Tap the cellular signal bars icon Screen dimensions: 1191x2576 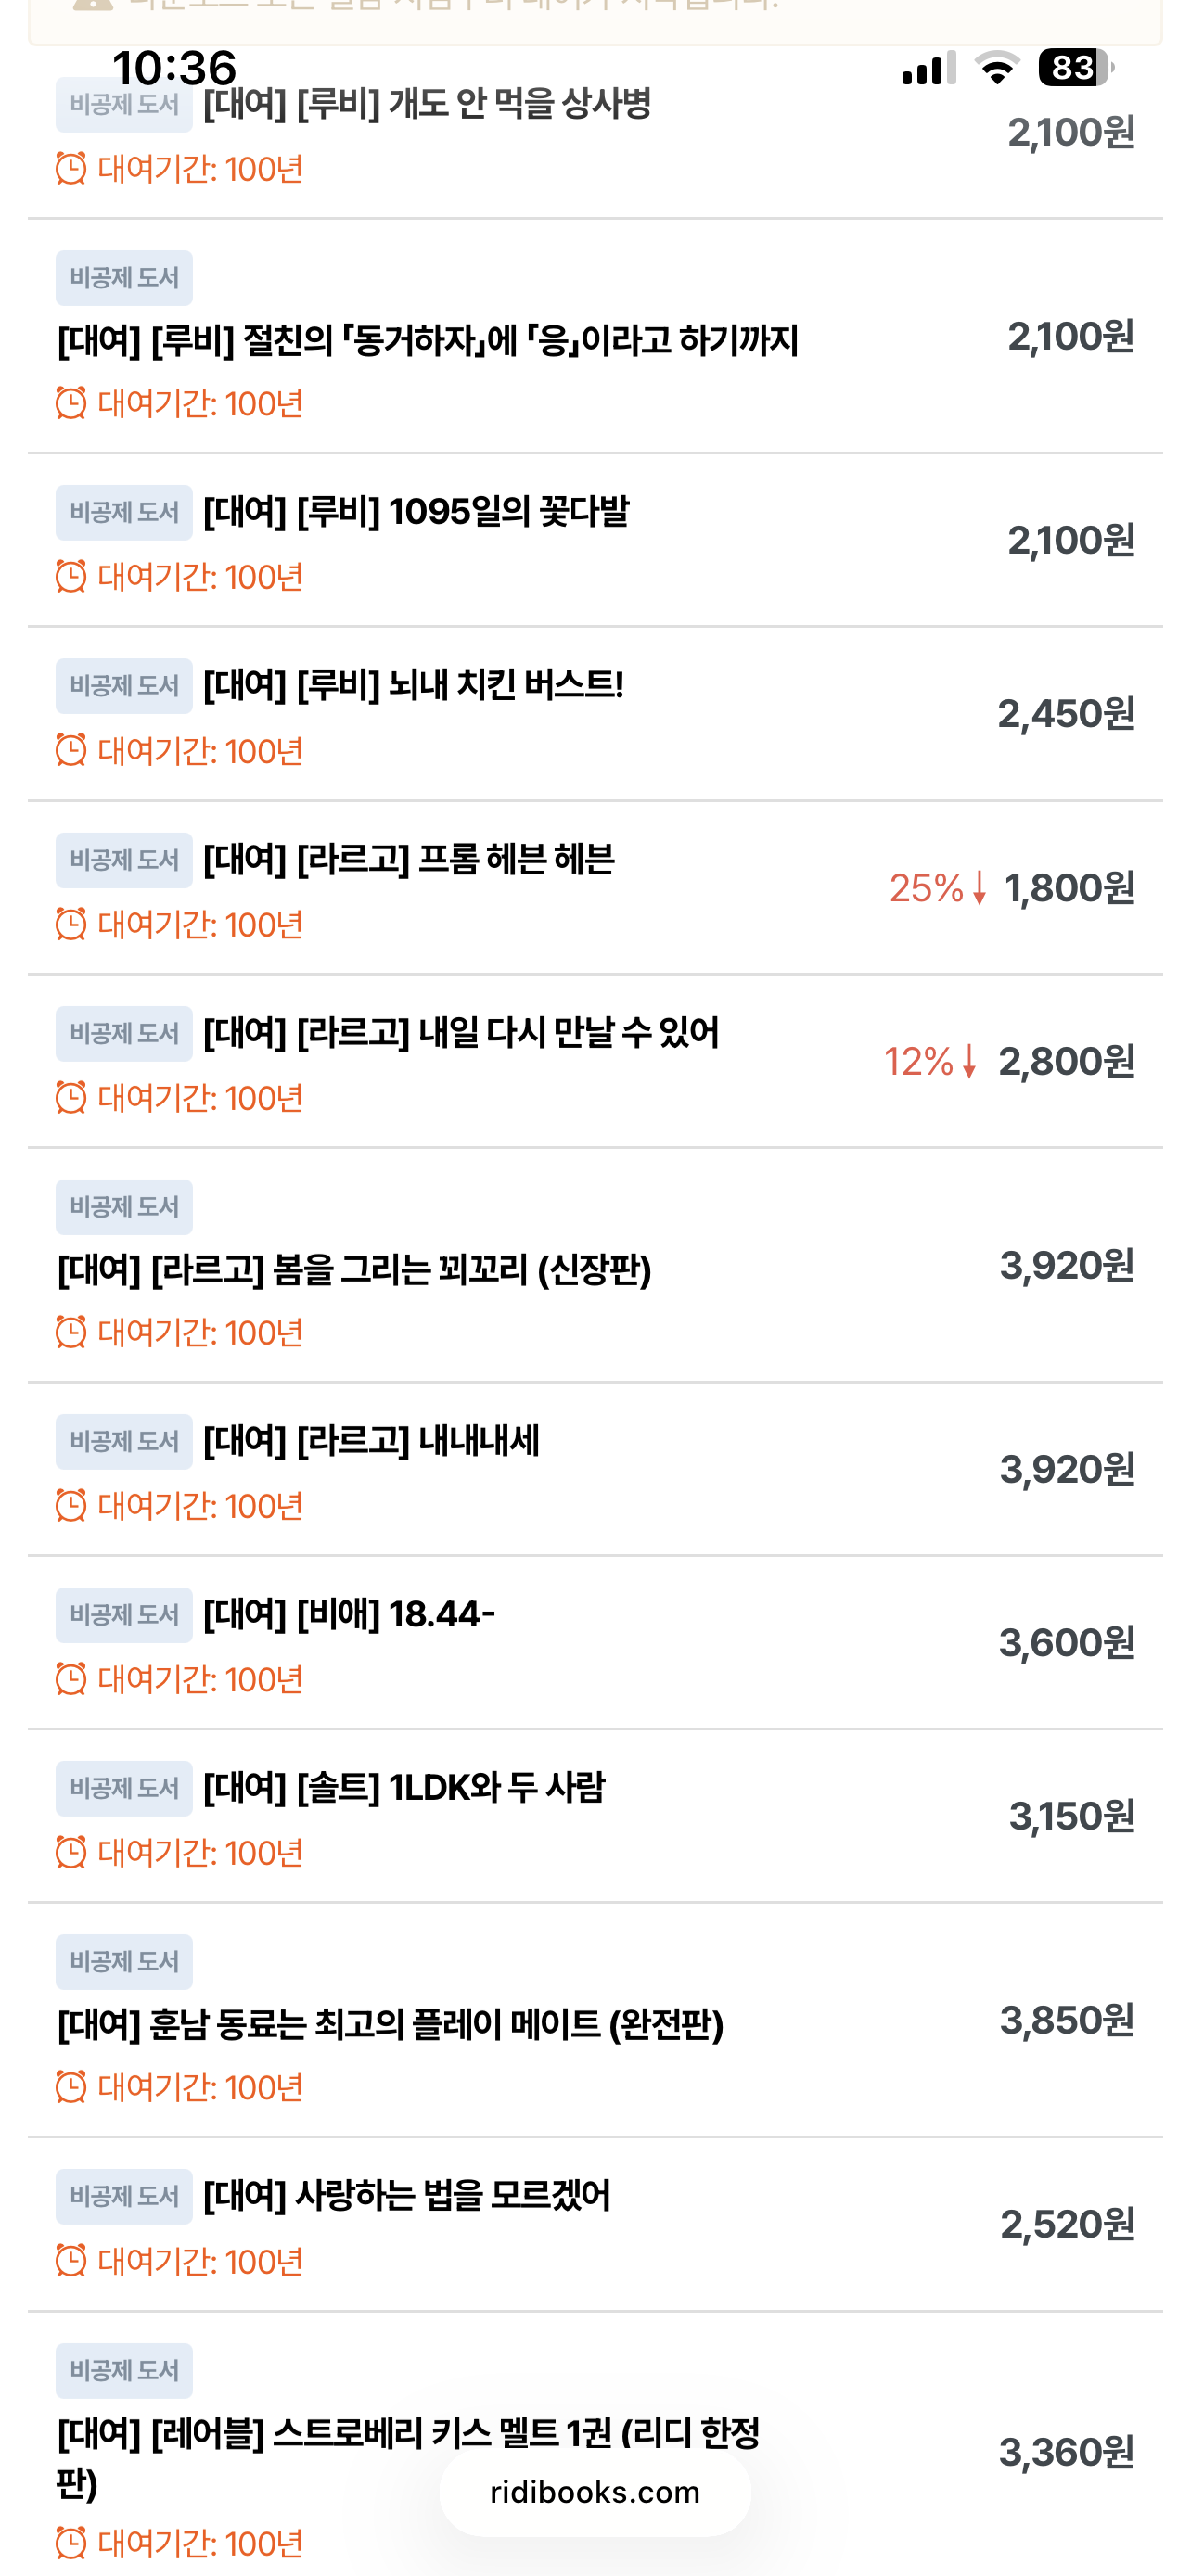(x=928, y=68)
